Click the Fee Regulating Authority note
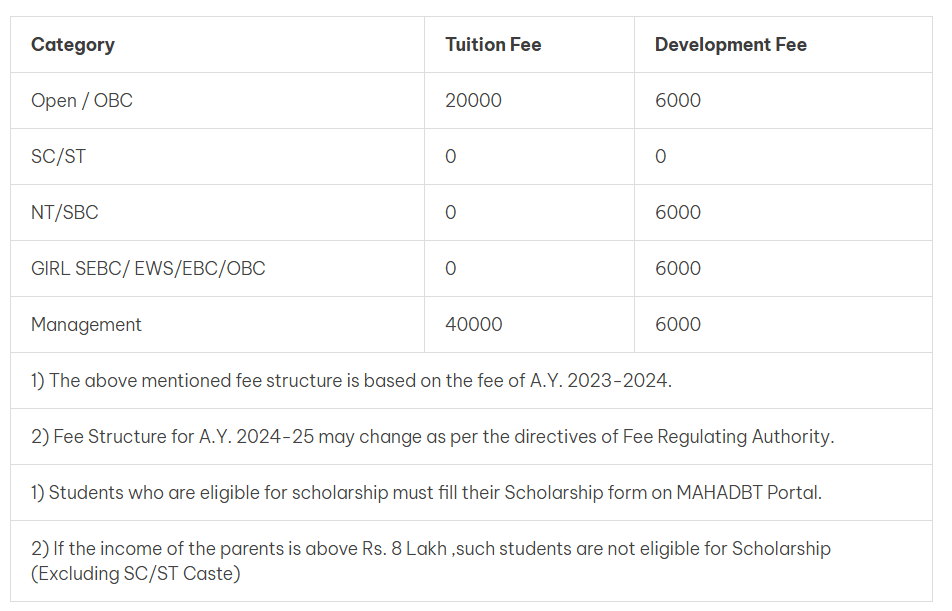This screenshot has width=952, height=611. pos(432,437)
